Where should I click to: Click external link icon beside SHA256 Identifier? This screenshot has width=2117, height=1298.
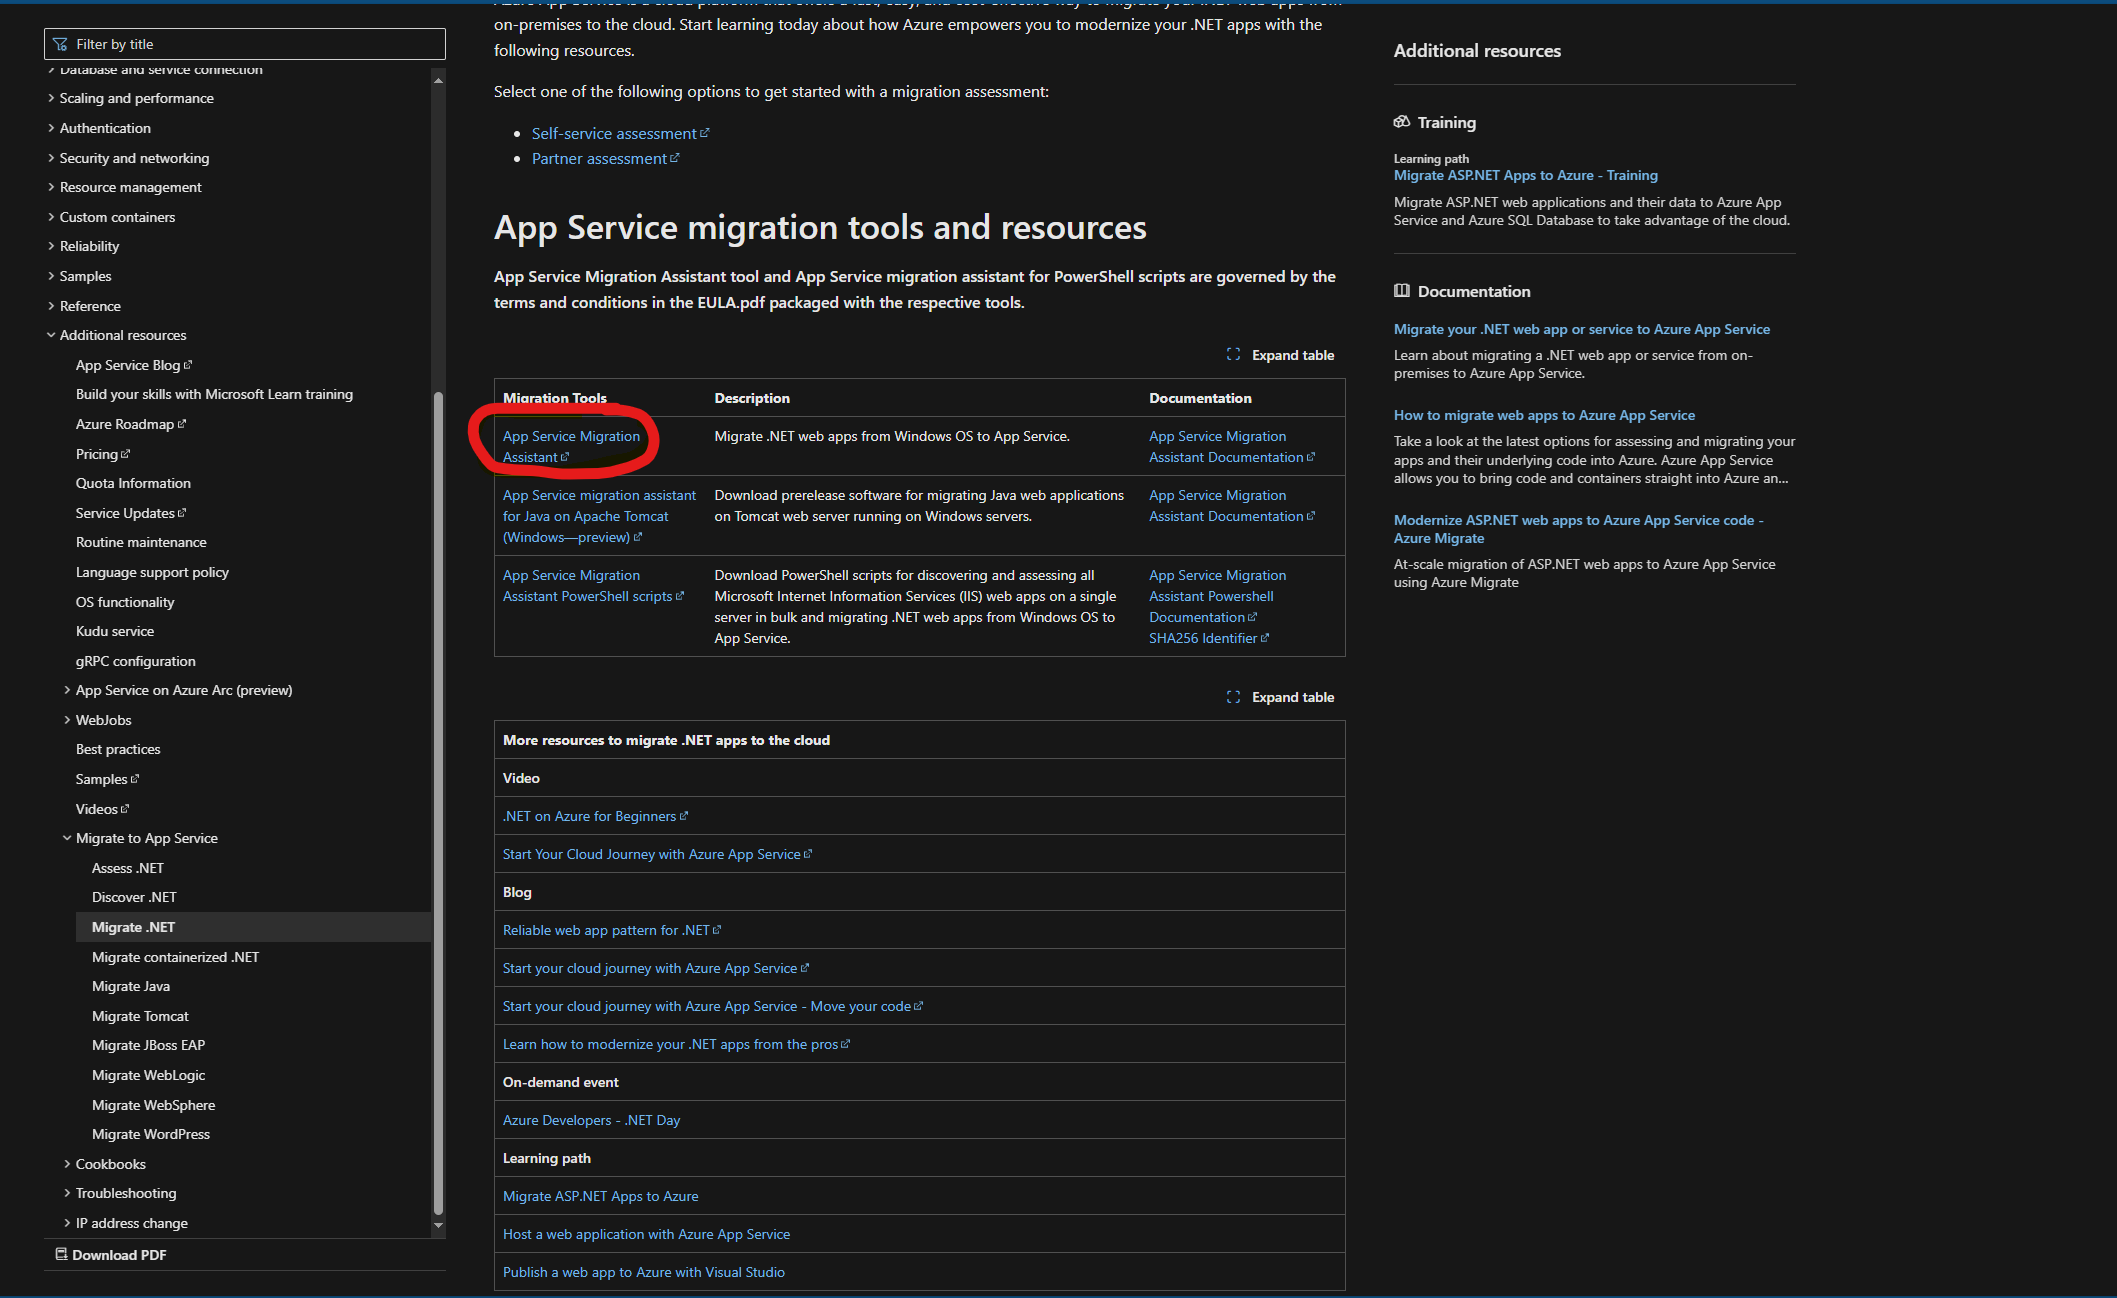(x=1265, y=638)
